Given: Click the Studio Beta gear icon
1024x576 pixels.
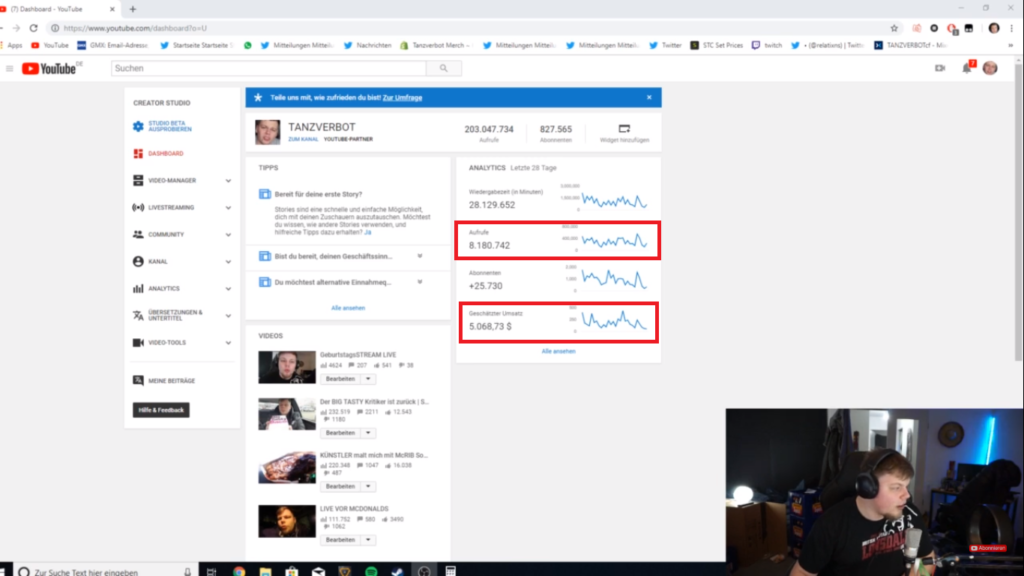Looking at the screenshot, I should tap(138, 126).
